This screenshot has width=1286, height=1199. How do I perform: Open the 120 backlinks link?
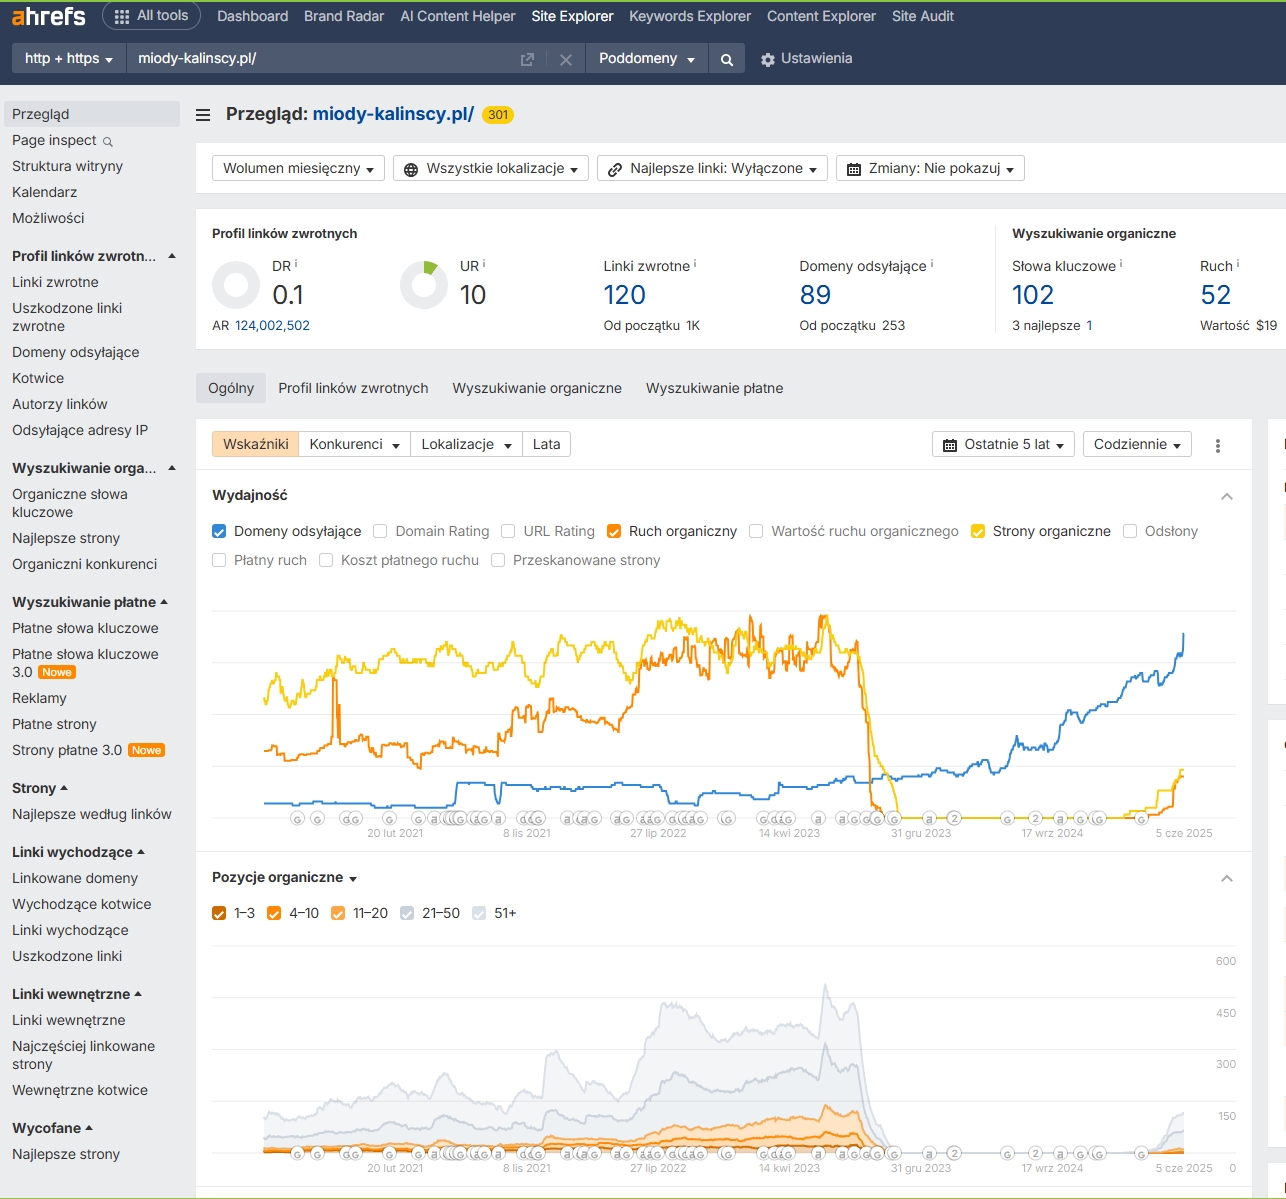coord(625,295)
